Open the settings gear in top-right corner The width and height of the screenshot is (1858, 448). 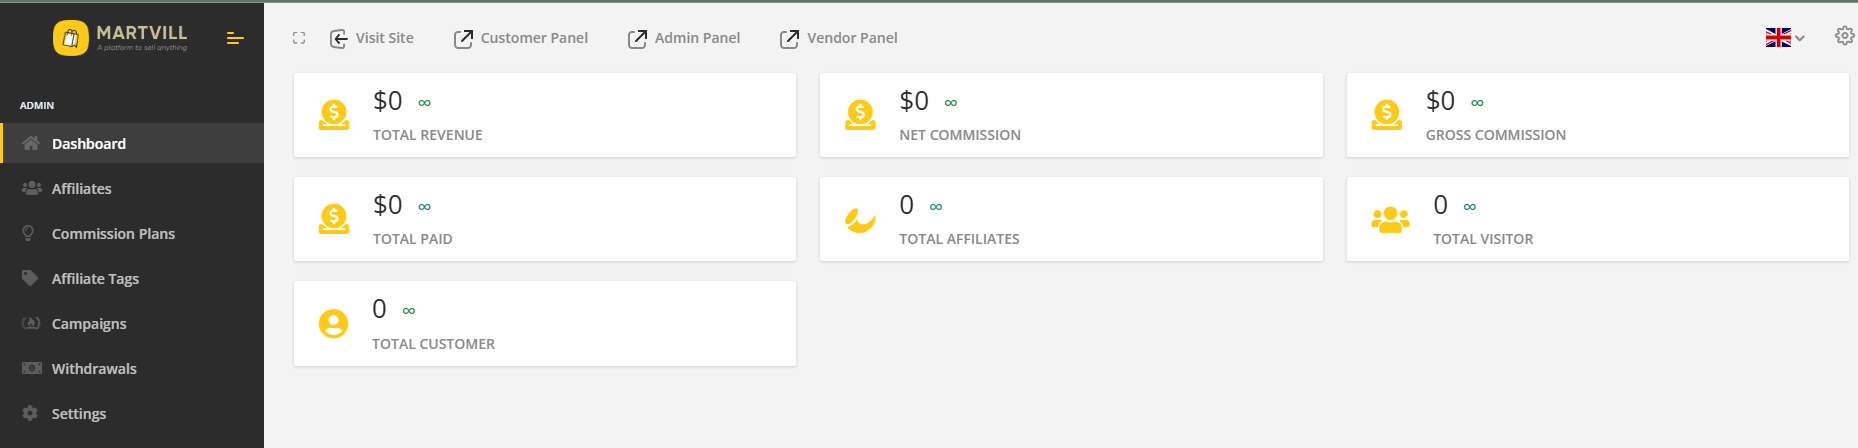coord(1844,36)
